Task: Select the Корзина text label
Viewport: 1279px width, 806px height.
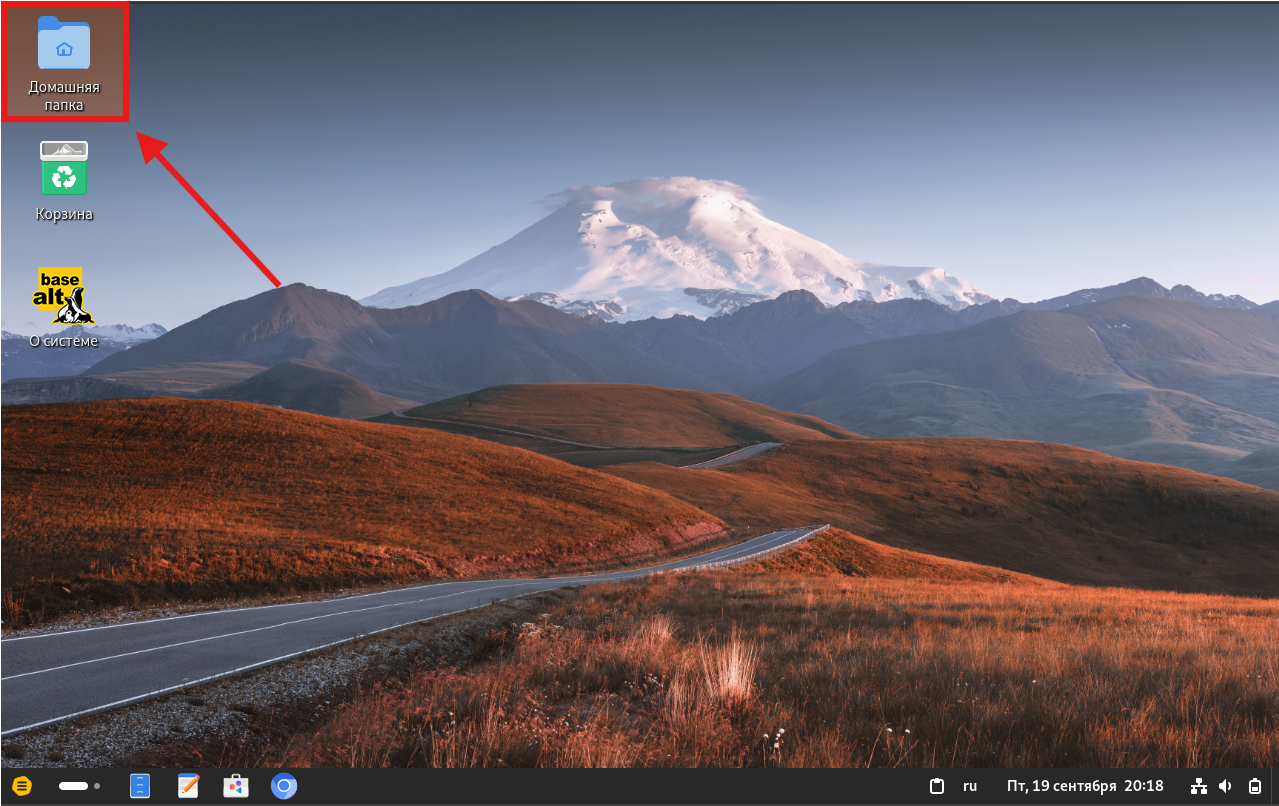Action: 64,214
